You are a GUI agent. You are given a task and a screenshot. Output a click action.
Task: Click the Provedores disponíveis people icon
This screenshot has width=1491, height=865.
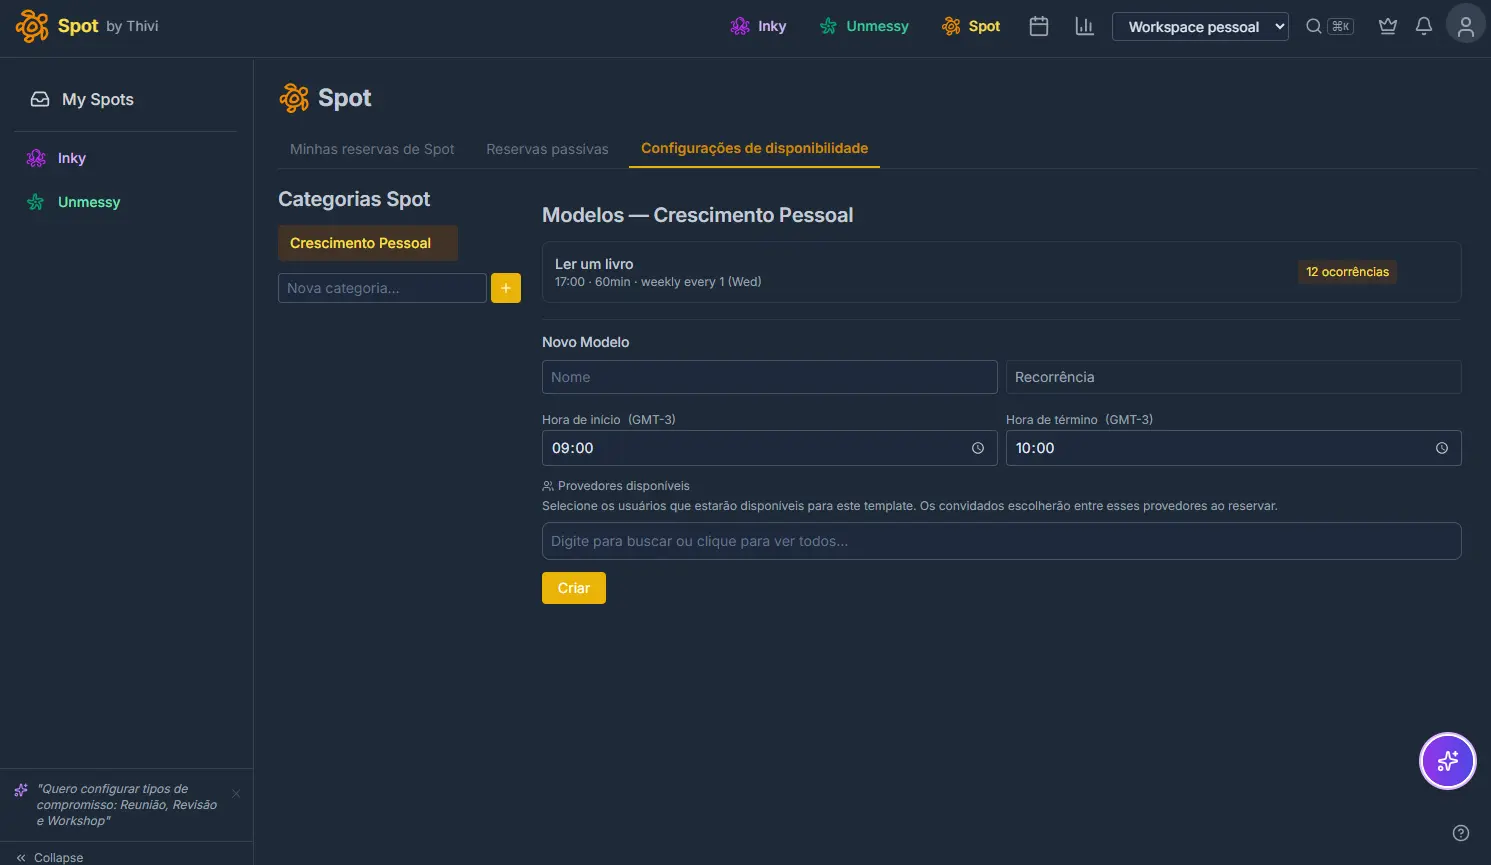548,486
